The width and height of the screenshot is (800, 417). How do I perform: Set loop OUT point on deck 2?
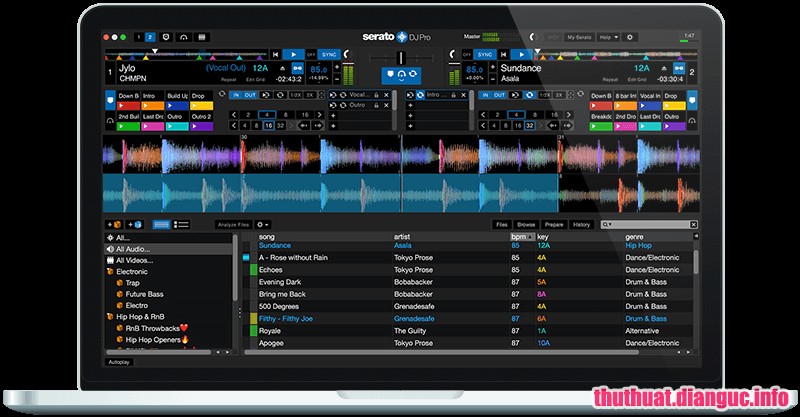click(x=499, y=95)
